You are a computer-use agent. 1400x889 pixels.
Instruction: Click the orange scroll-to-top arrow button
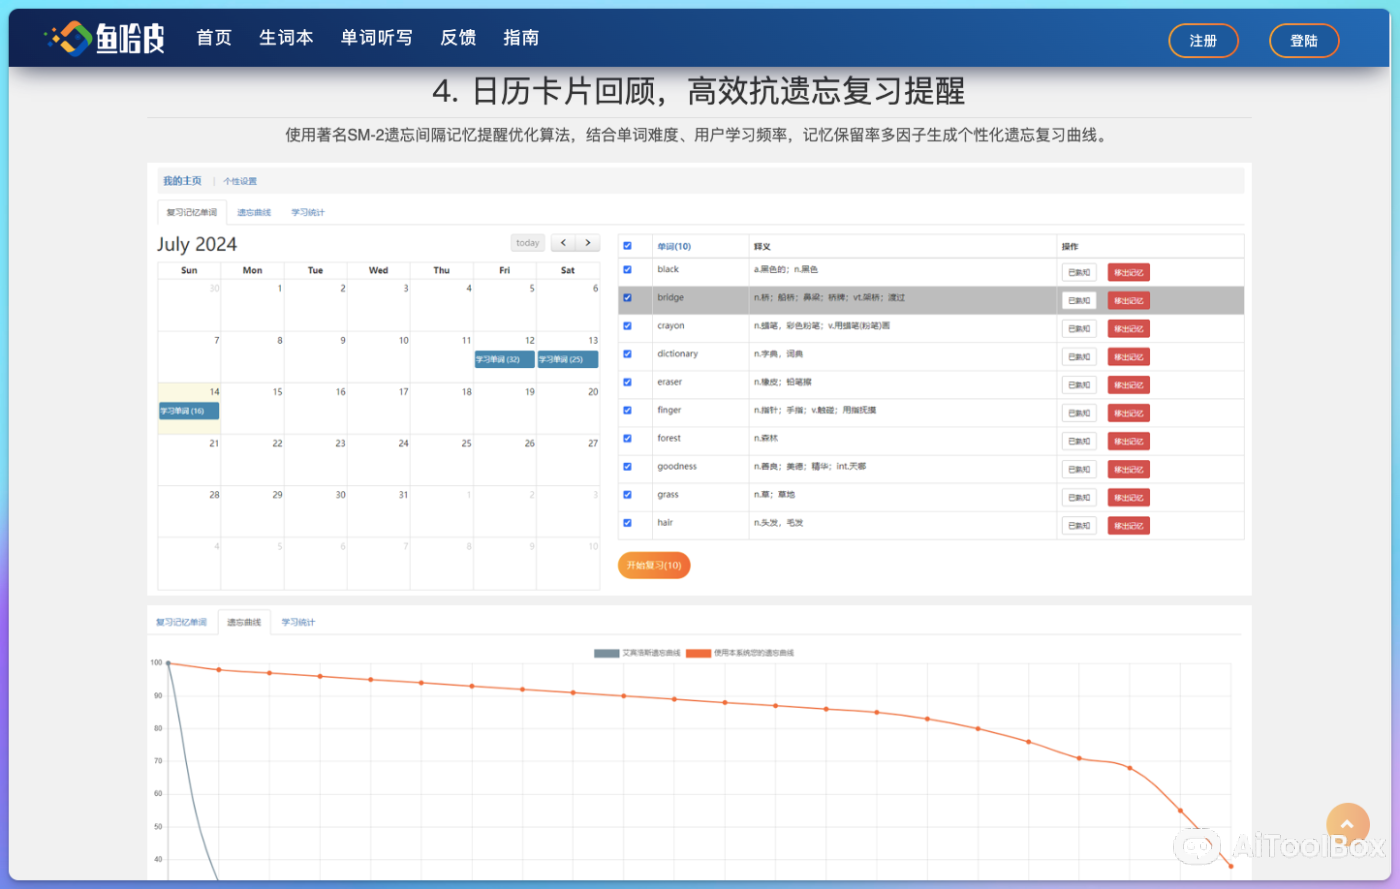click(1346, 825)
